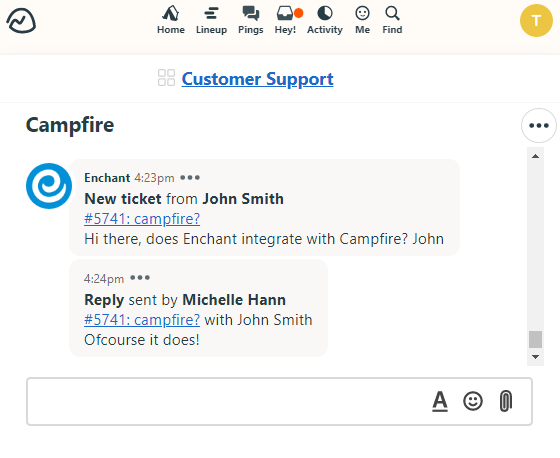Open emoji picker in message box

coord(473,401)
